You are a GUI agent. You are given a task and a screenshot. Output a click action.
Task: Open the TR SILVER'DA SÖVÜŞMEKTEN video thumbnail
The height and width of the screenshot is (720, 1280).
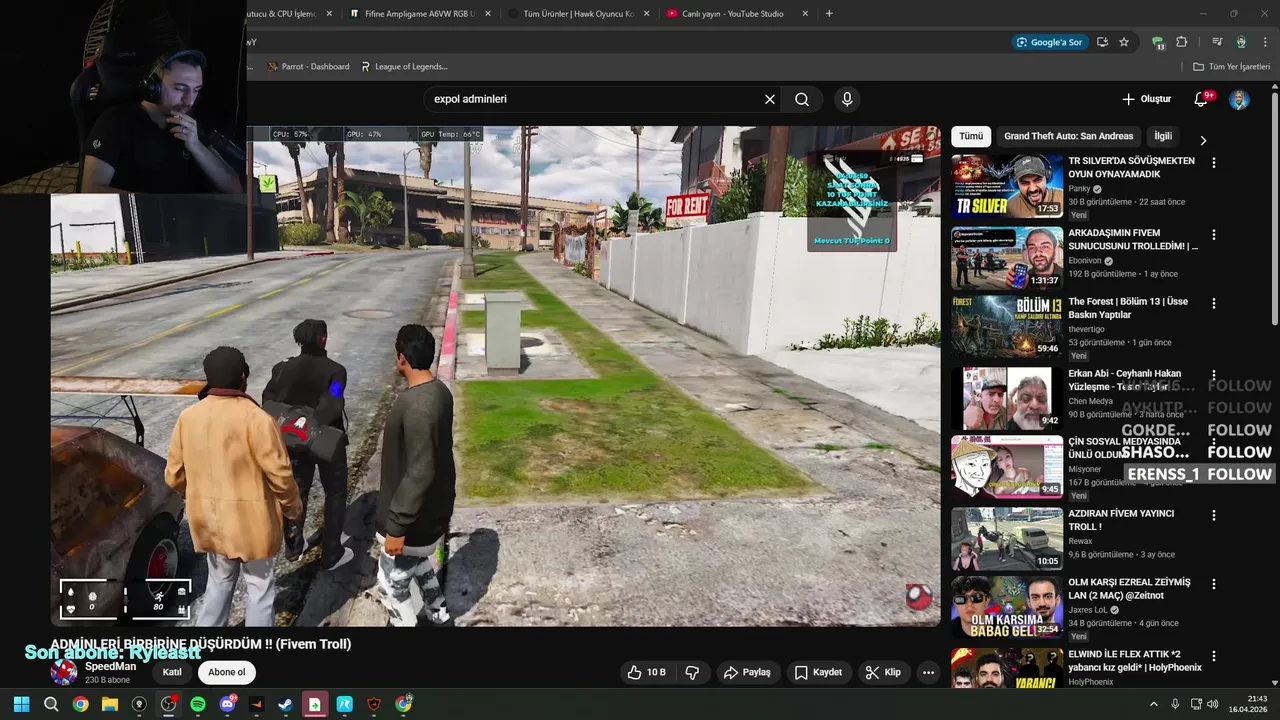pyautogui.click(x=1007, y=186)
